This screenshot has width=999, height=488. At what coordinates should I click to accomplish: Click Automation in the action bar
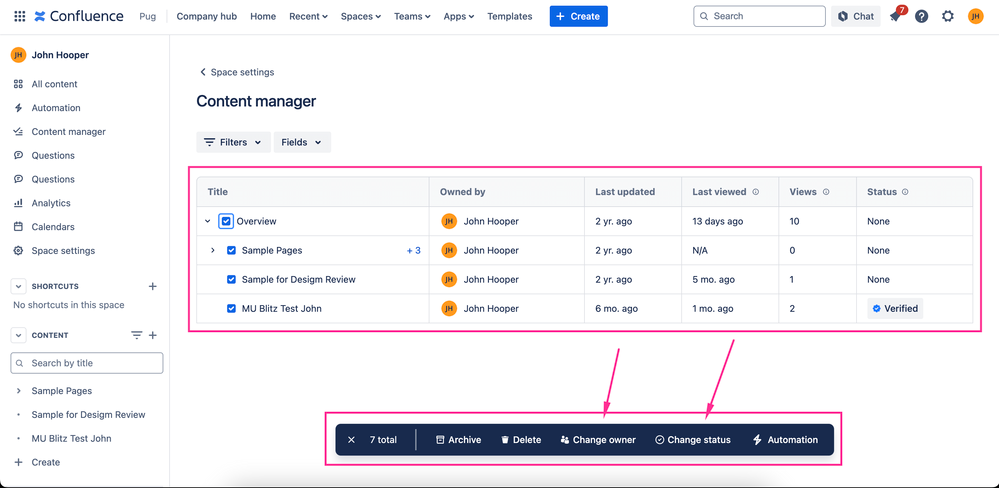(x=786, y=440)
